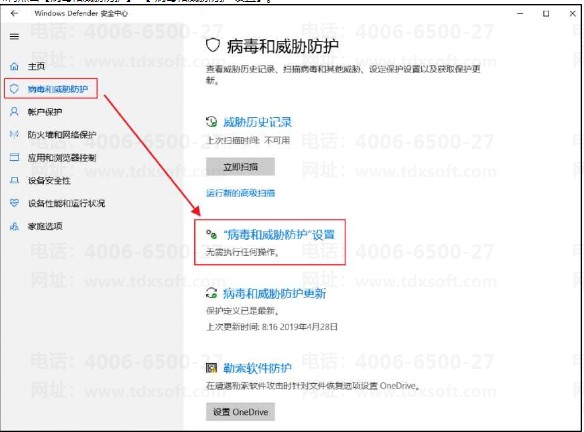Click the window icon for 应用和浏览器控制
Image resolution: width=584 pixels, height=432 pixels.
coord(14,157)
